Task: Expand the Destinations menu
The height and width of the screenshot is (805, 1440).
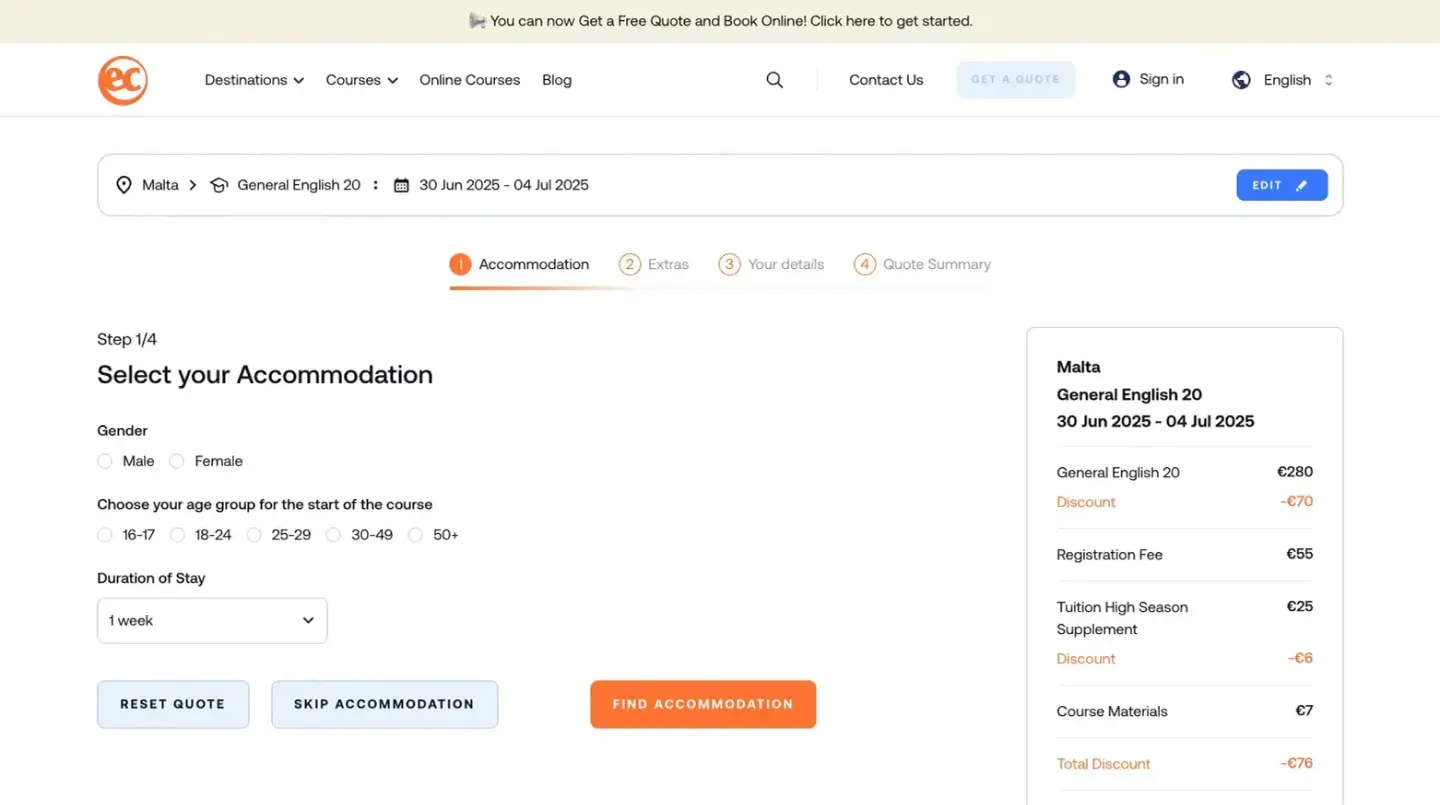Action: [x=254, y=80]
